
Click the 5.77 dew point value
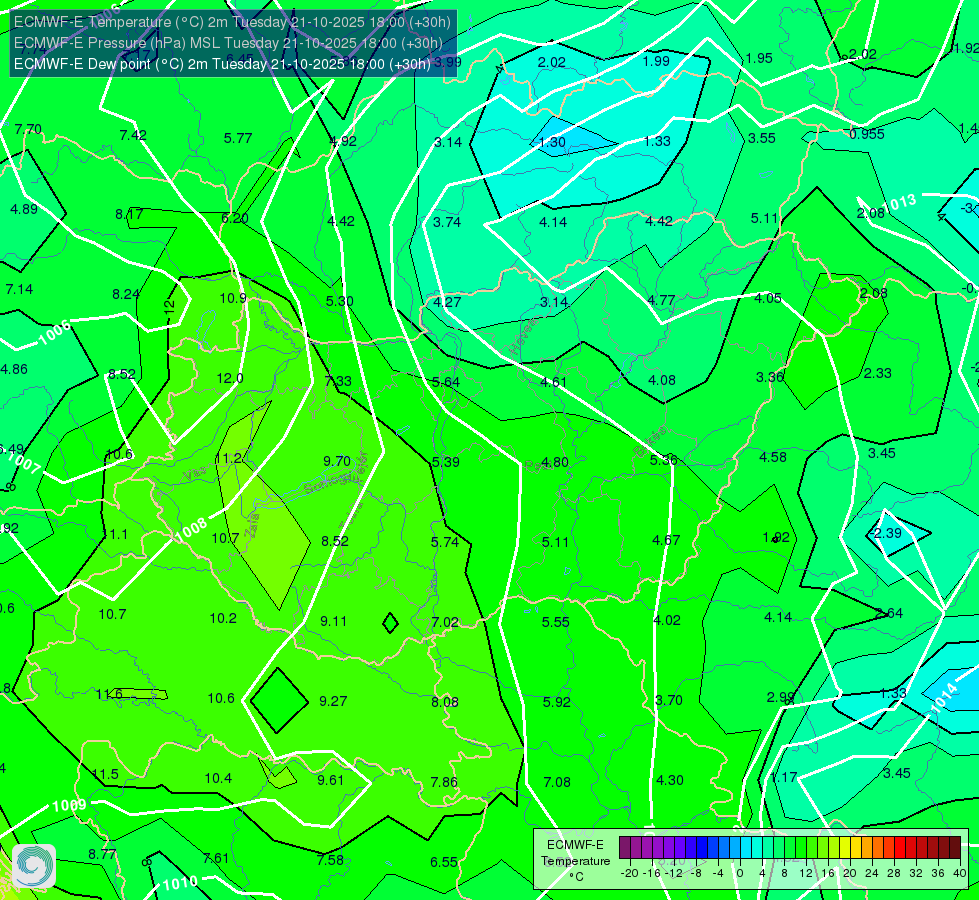pyautogui.click(x=238, y=138)
